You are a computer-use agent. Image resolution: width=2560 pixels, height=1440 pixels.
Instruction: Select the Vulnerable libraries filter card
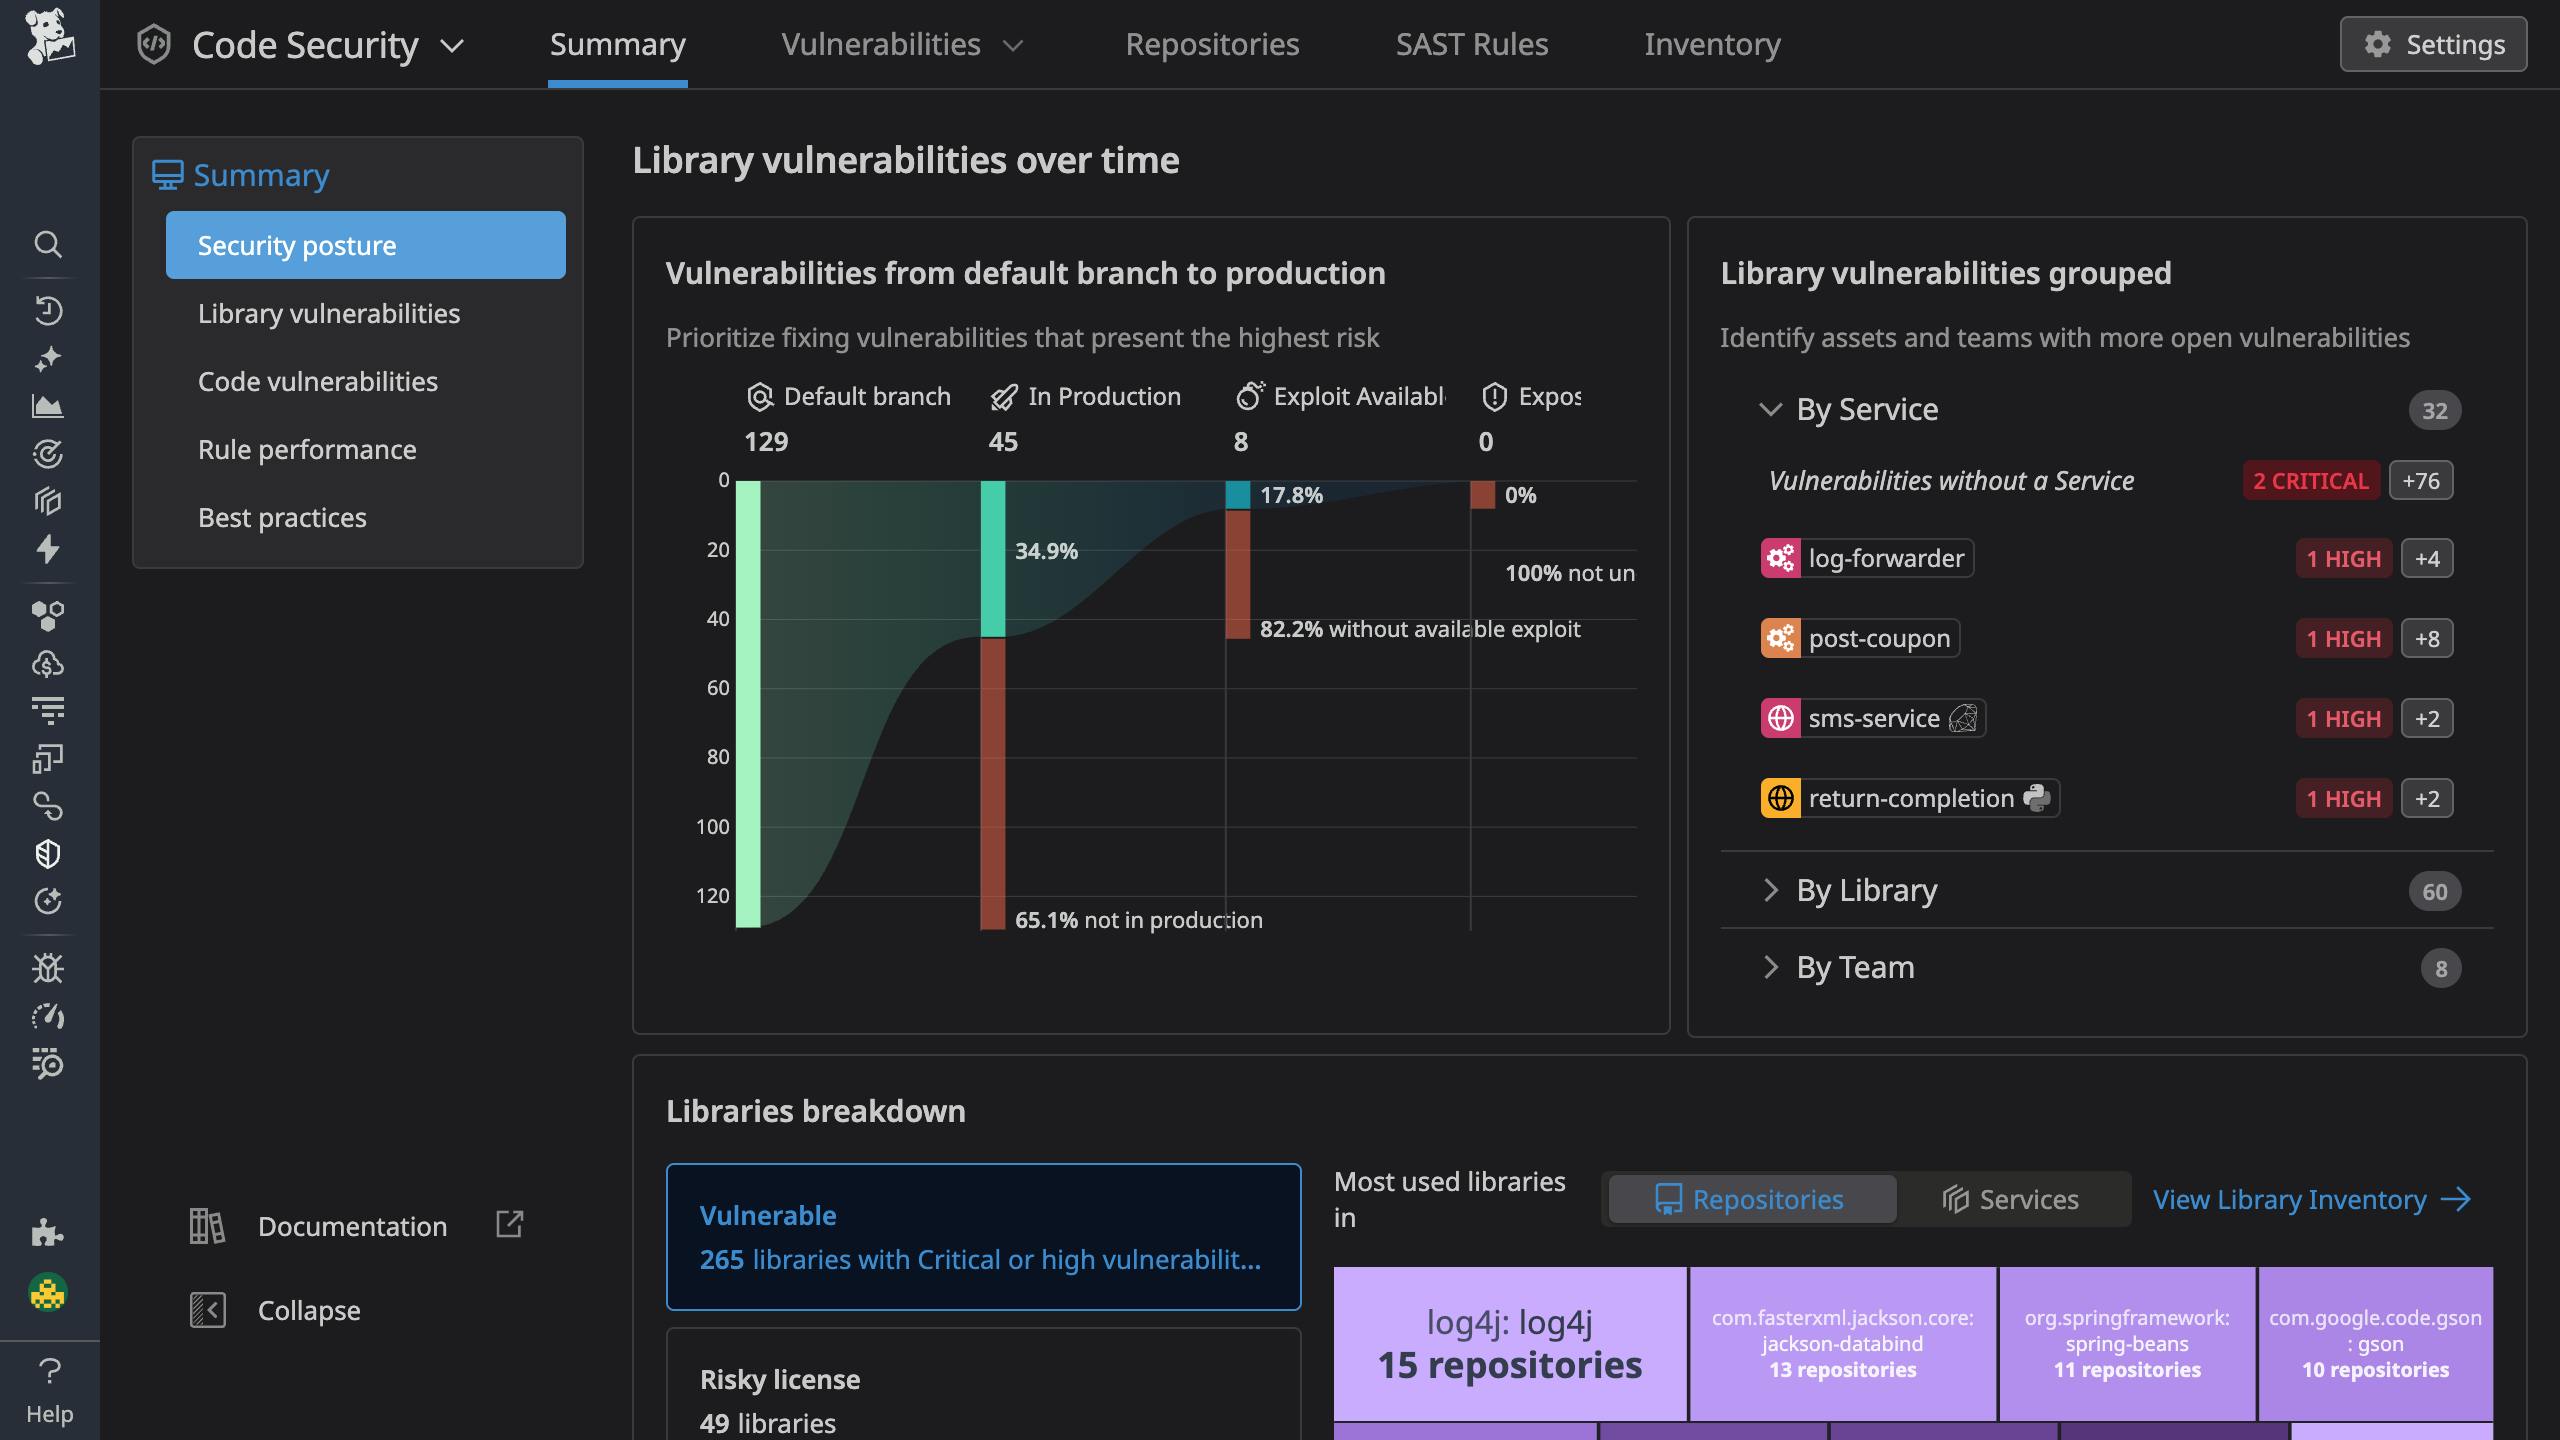click(x=983, y=1237)
